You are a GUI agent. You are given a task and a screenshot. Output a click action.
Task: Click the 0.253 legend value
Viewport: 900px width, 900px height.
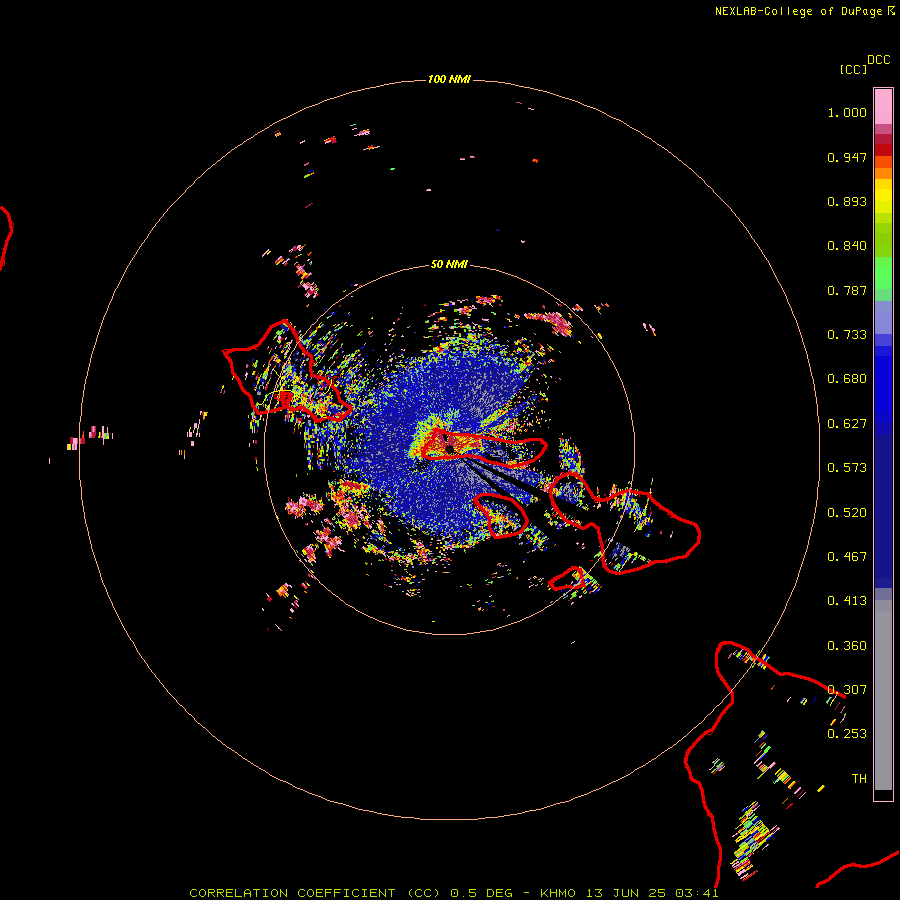point(847,734)
